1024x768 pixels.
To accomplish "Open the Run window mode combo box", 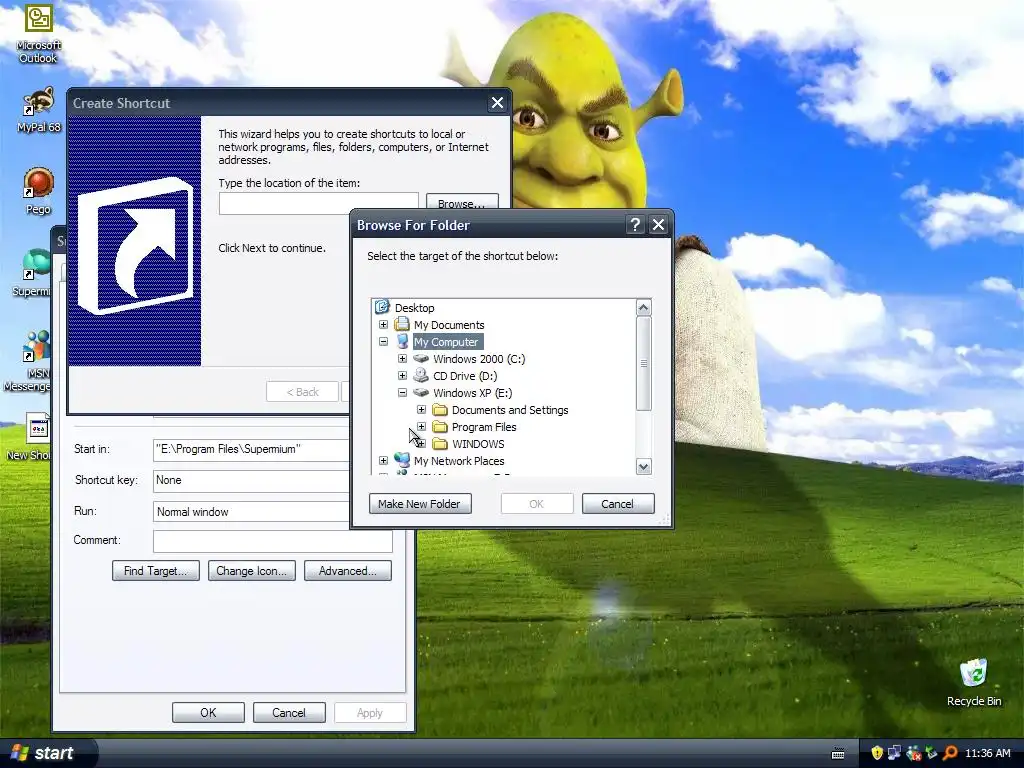I will point(251,511).
